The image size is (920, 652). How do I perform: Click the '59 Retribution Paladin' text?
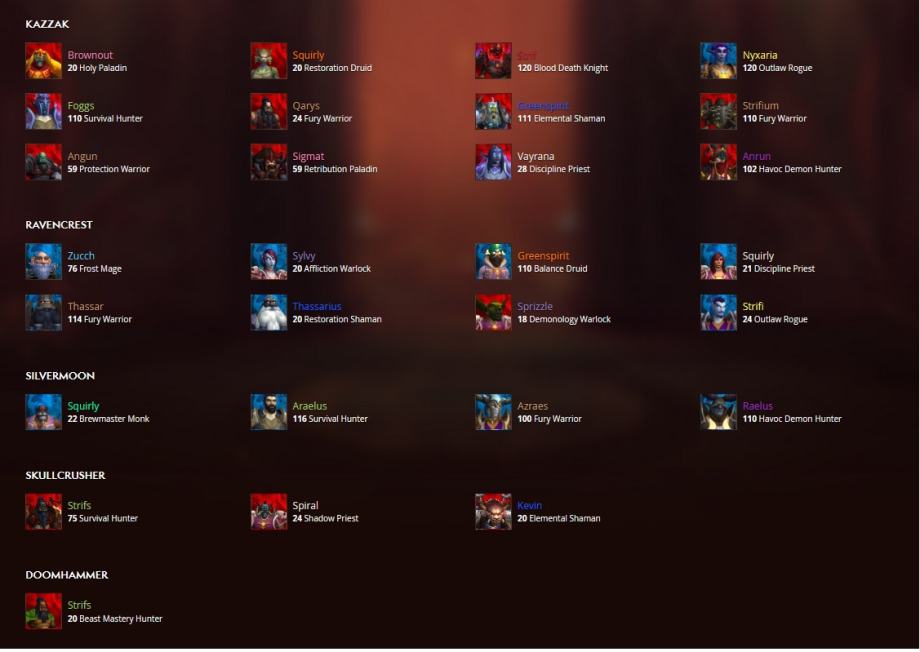click(335, 169)
